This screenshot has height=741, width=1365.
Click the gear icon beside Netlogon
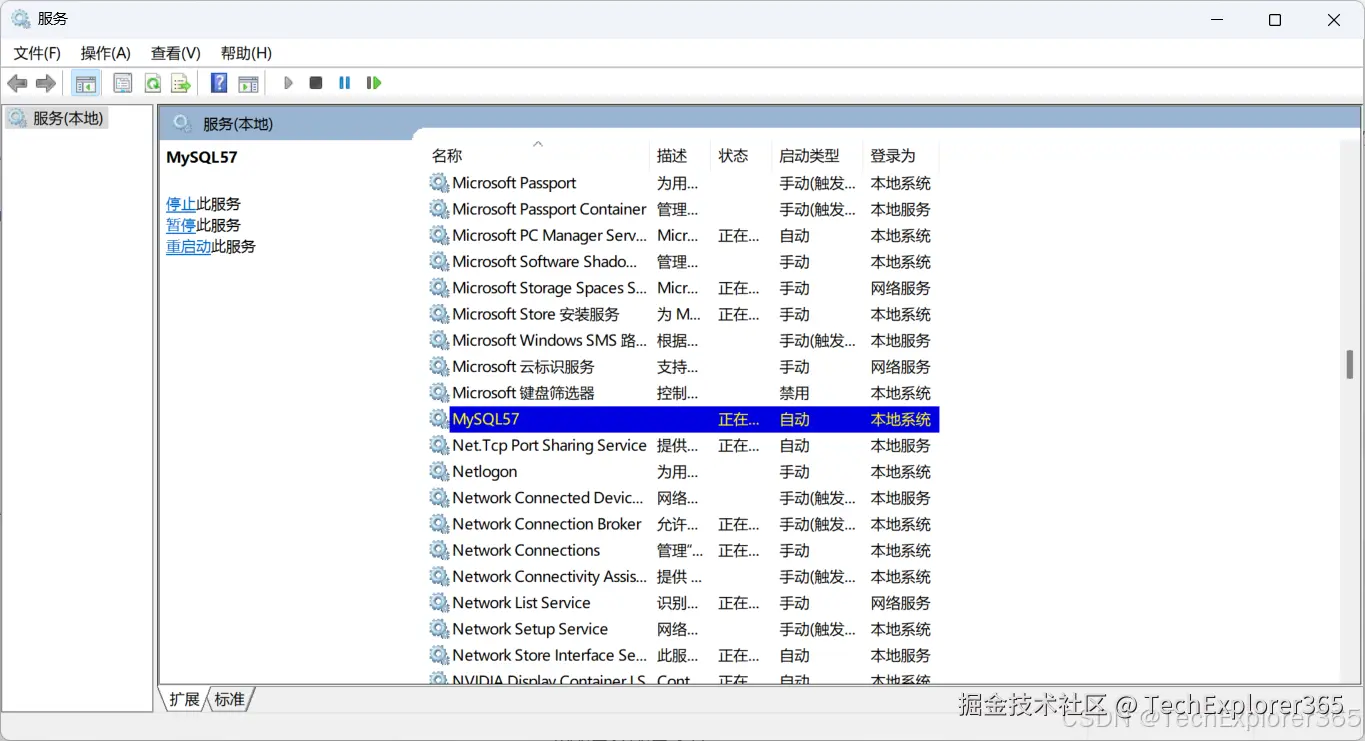439,472
